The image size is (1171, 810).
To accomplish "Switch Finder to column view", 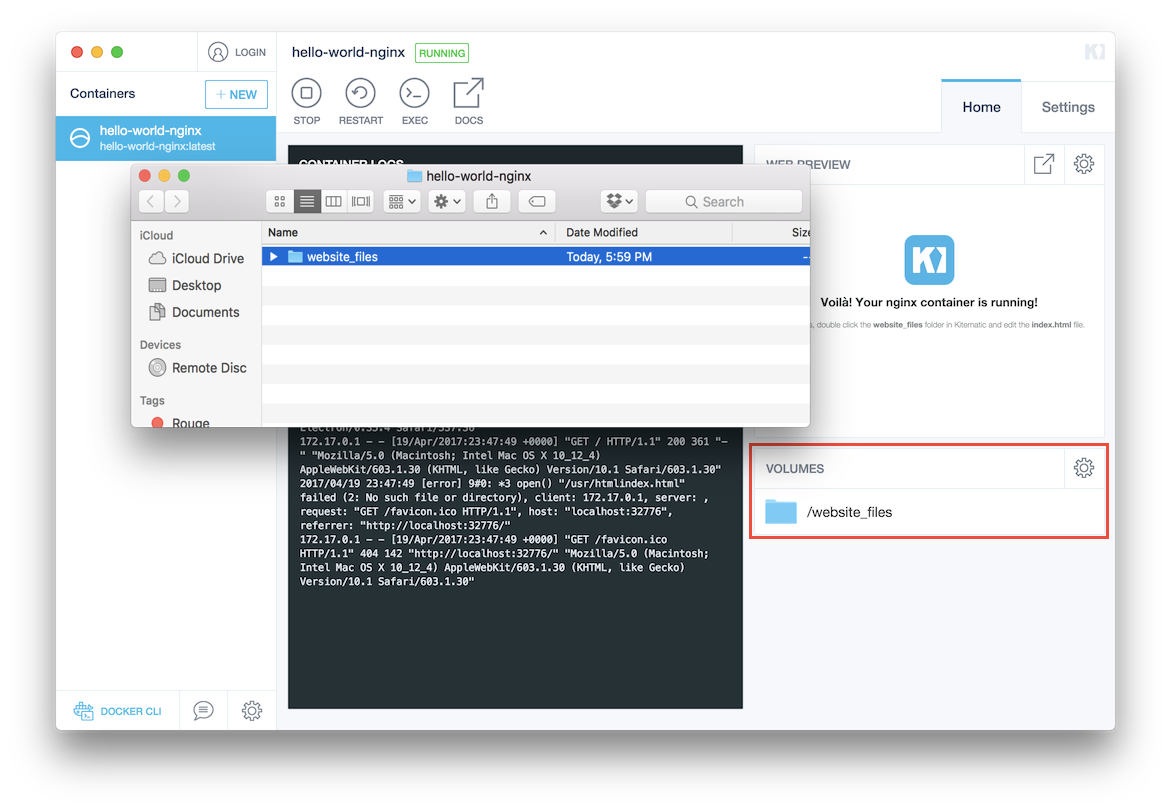I will coord(333,201).
